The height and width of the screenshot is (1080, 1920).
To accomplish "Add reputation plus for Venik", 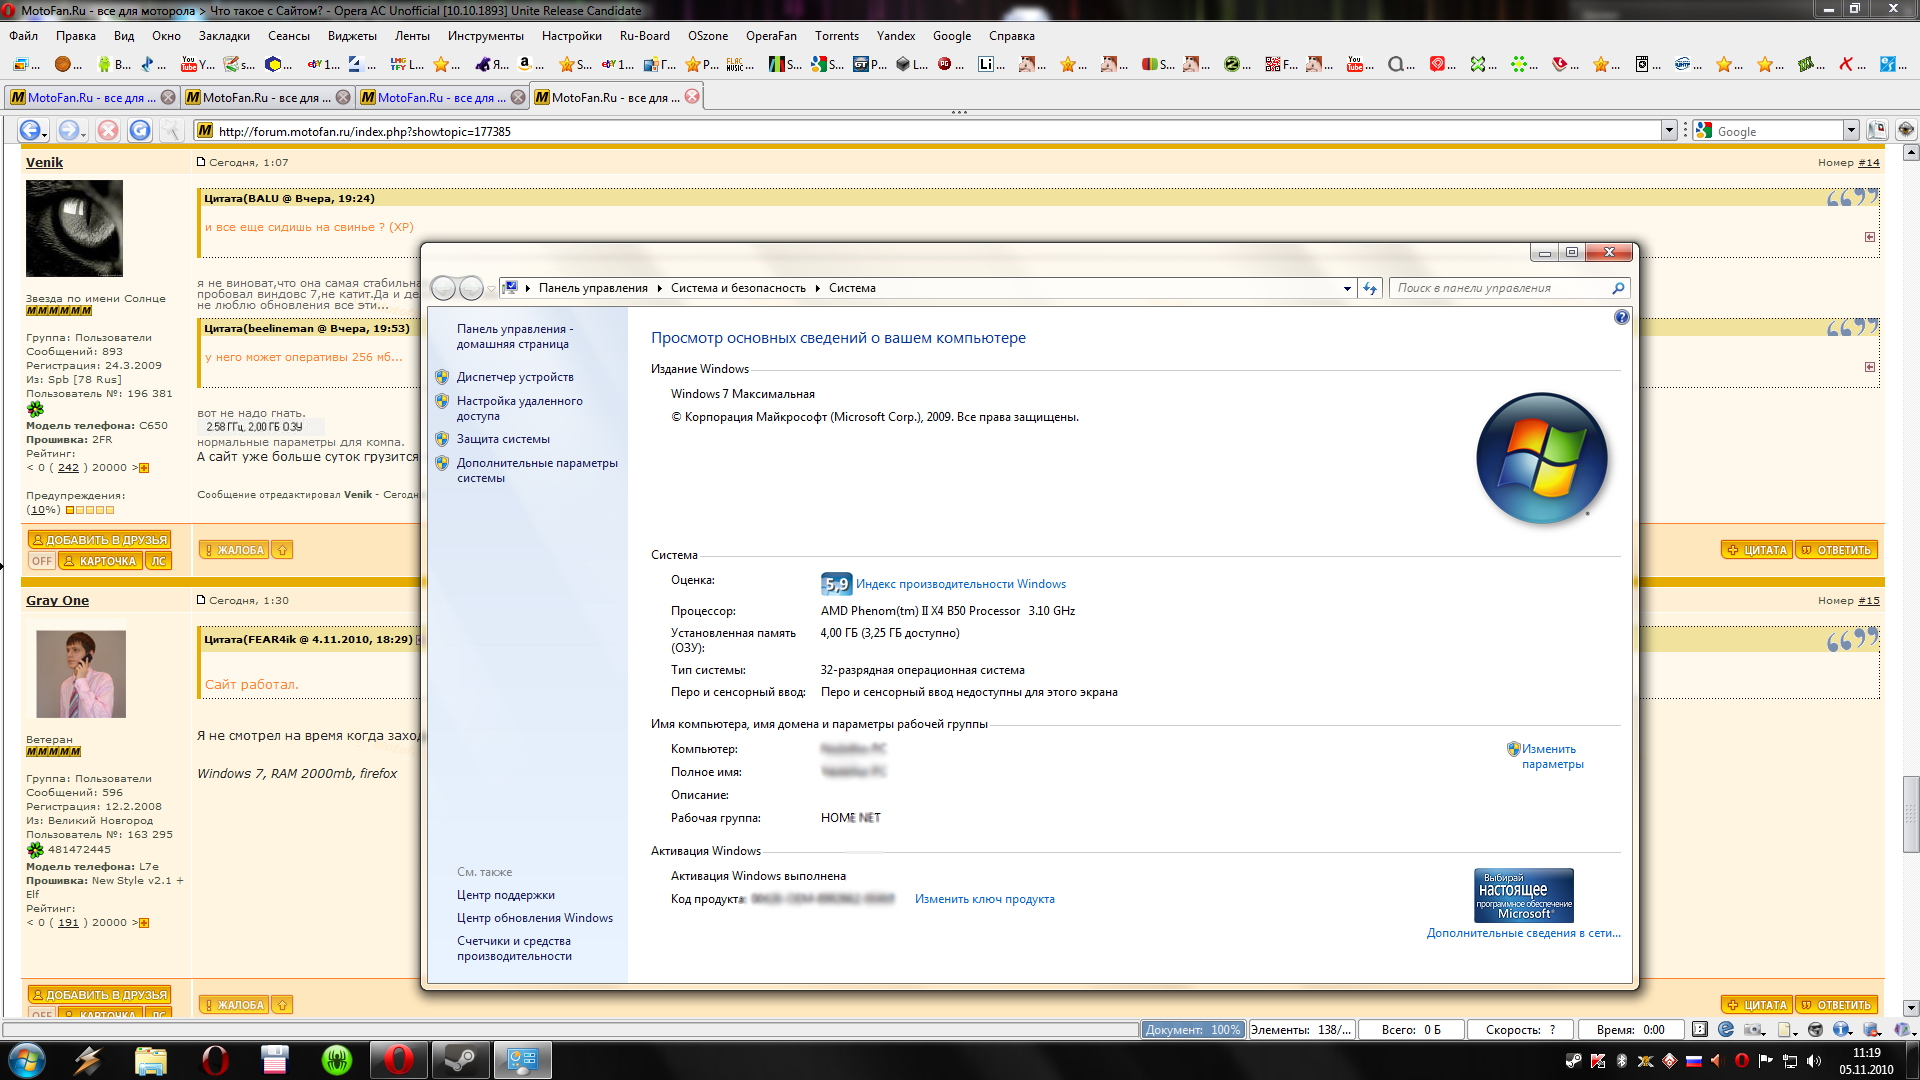I will [143, 468].
